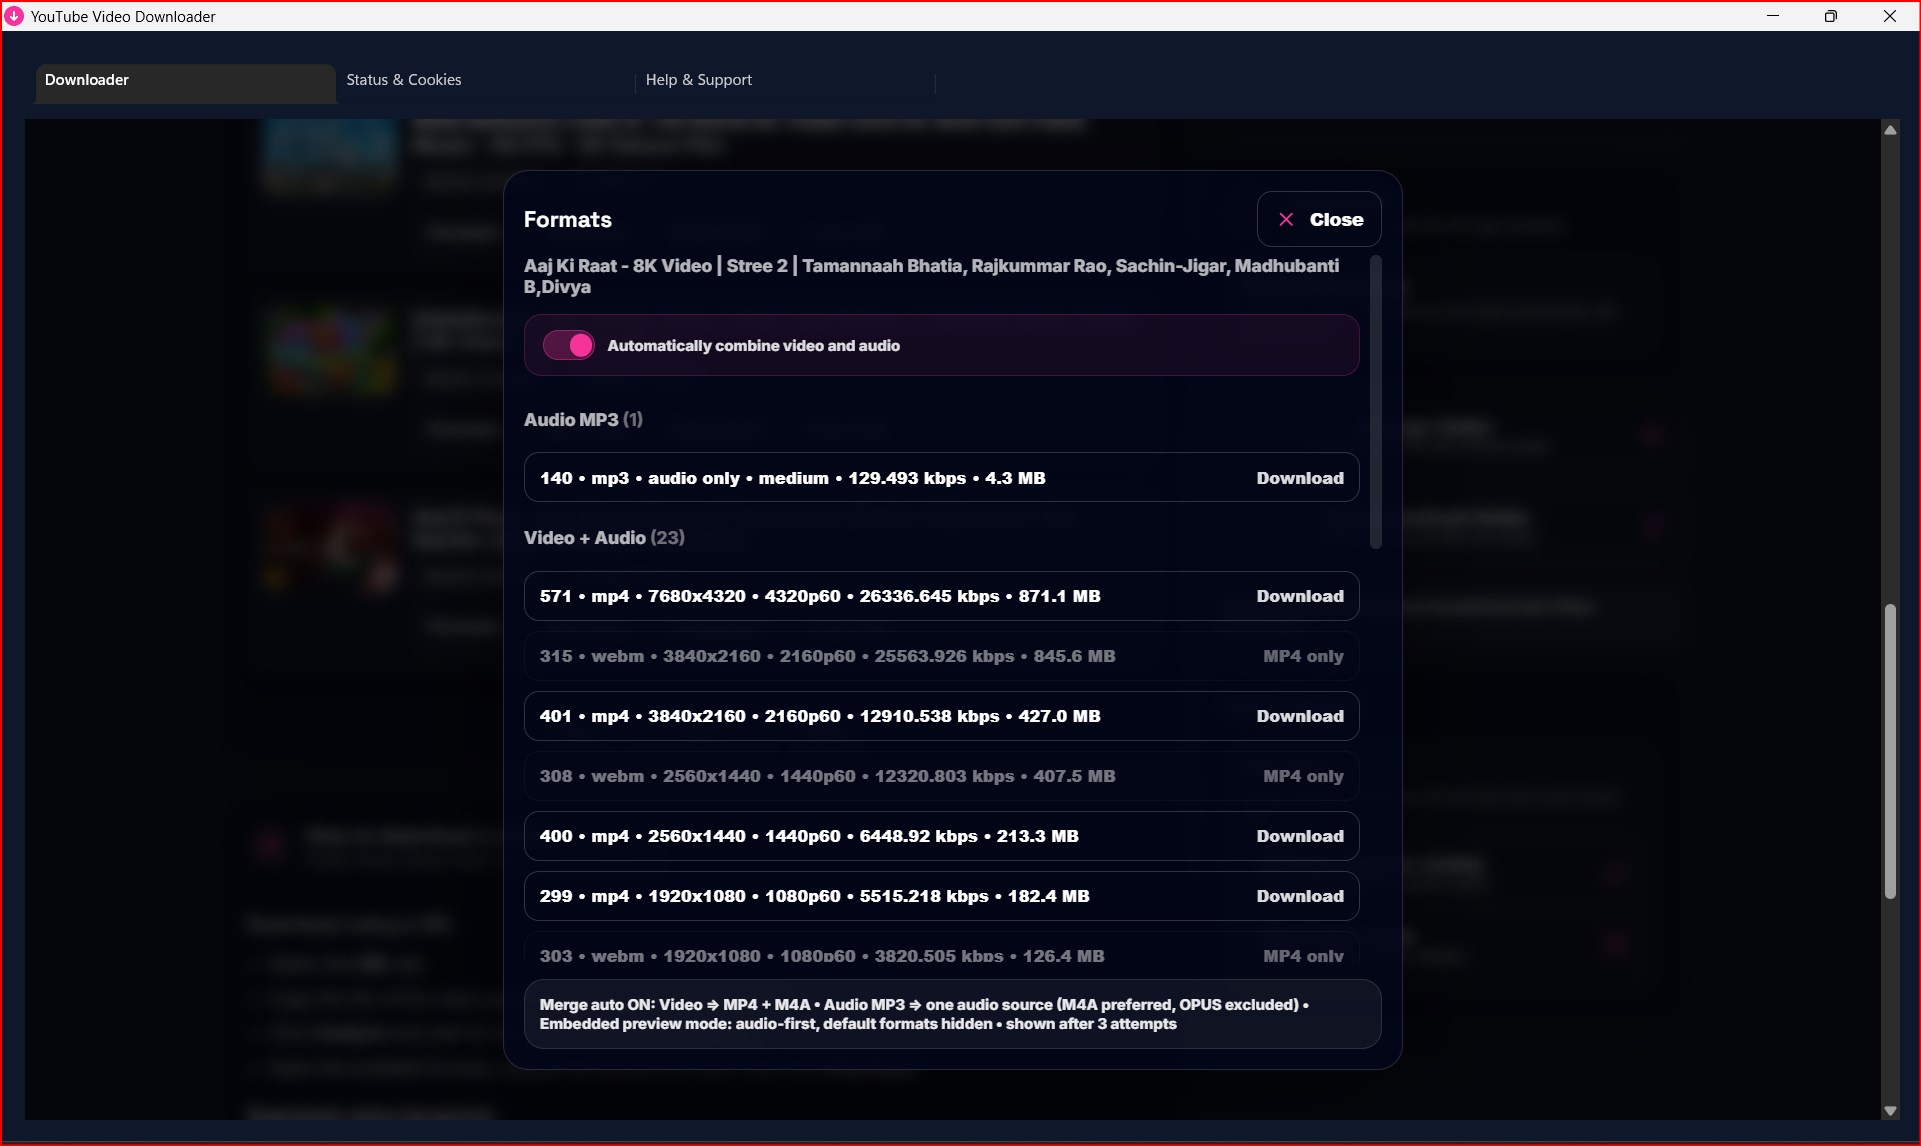Download the 299 mp4 1920x1080 format
Screen dimensions: 1921x1146
tap(1299, 896)
